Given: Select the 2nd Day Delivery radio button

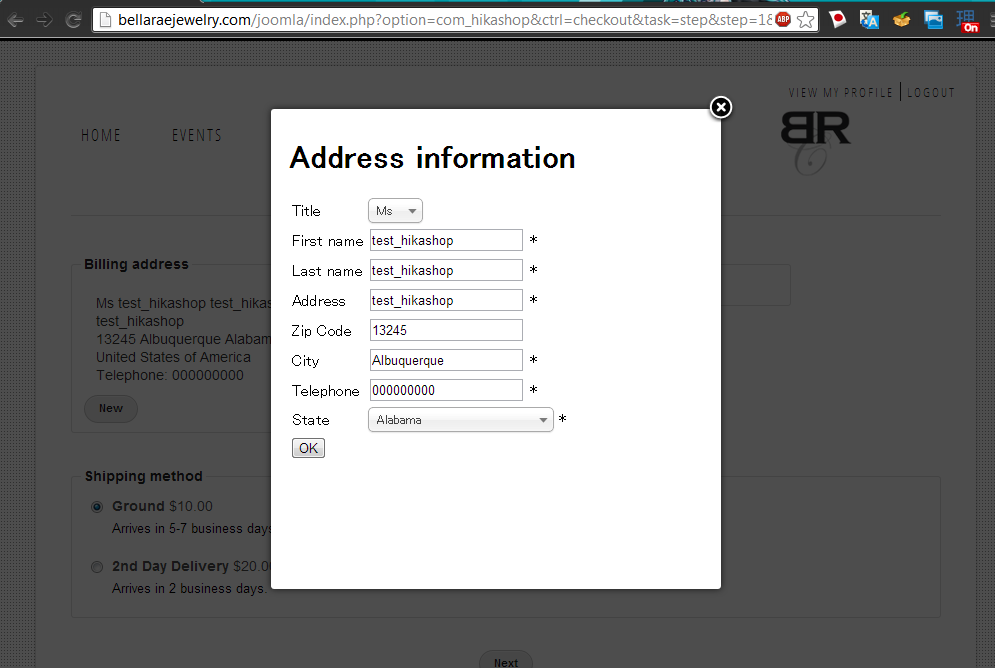Looking at the screenshot, I should 97,567.
